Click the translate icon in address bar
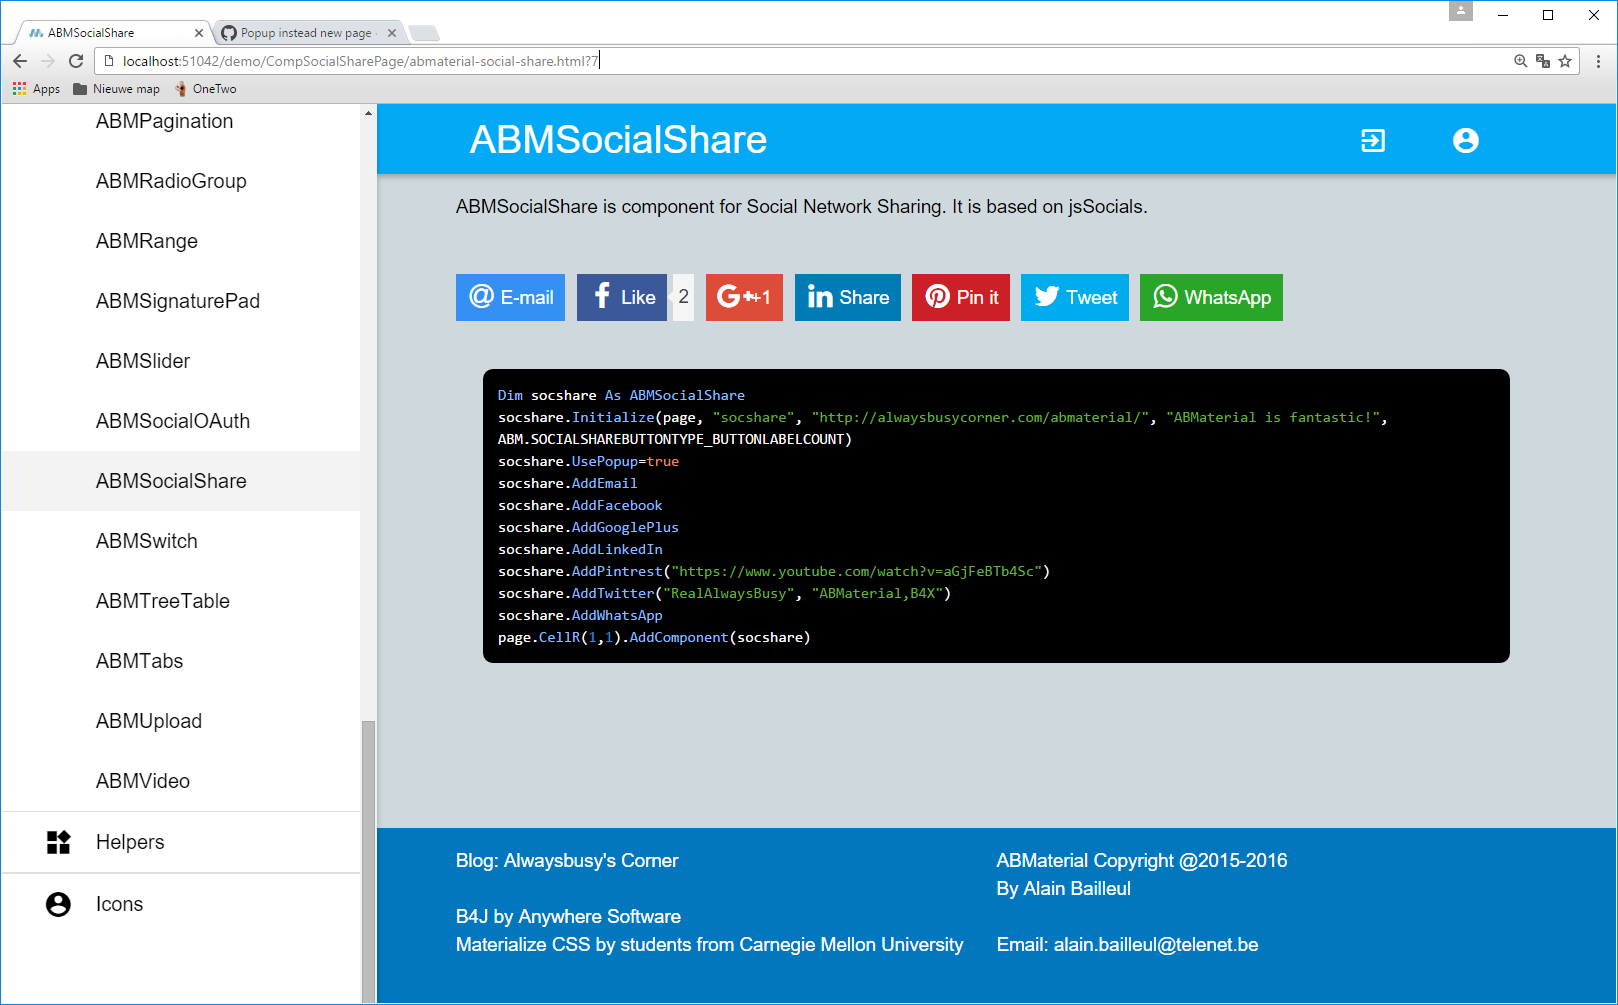The width and height of the screenshot is (1618, 1005). pos(1543,61)
